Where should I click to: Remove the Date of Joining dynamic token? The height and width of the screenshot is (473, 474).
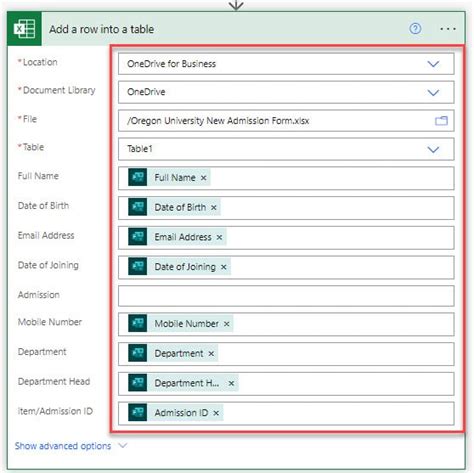[x=223, y=267]
